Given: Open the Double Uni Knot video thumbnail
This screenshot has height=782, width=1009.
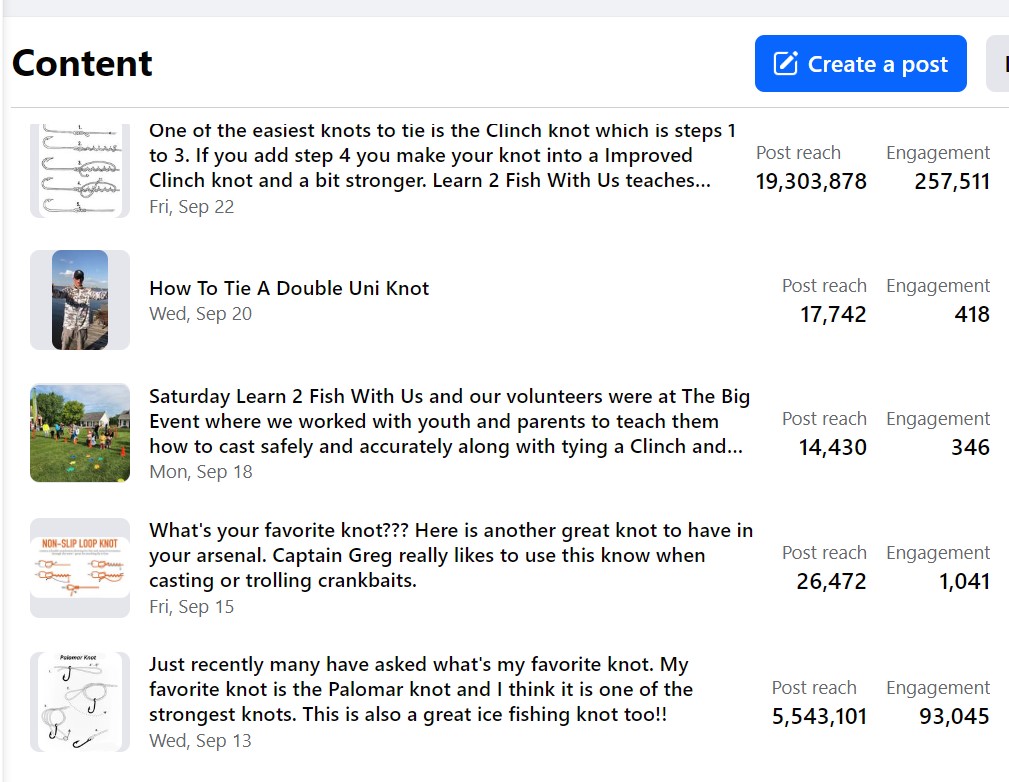Looking at the screenshot, I should click(x=80, y=300).
